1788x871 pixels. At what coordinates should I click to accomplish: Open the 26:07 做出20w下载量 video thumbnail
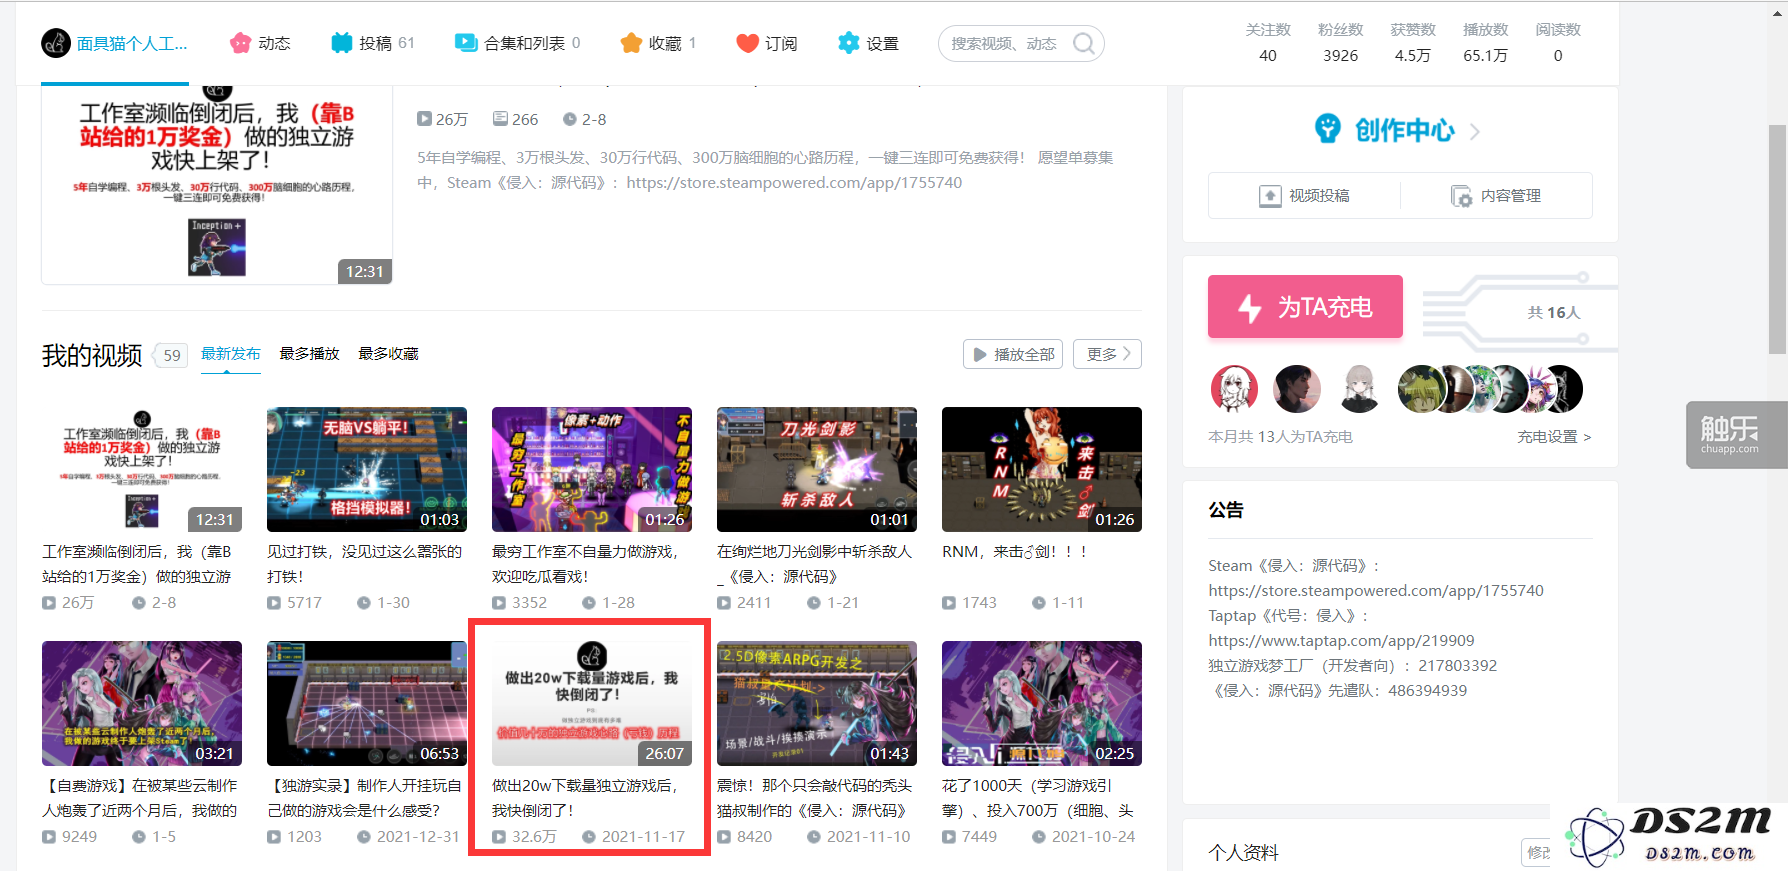(592, 703)
